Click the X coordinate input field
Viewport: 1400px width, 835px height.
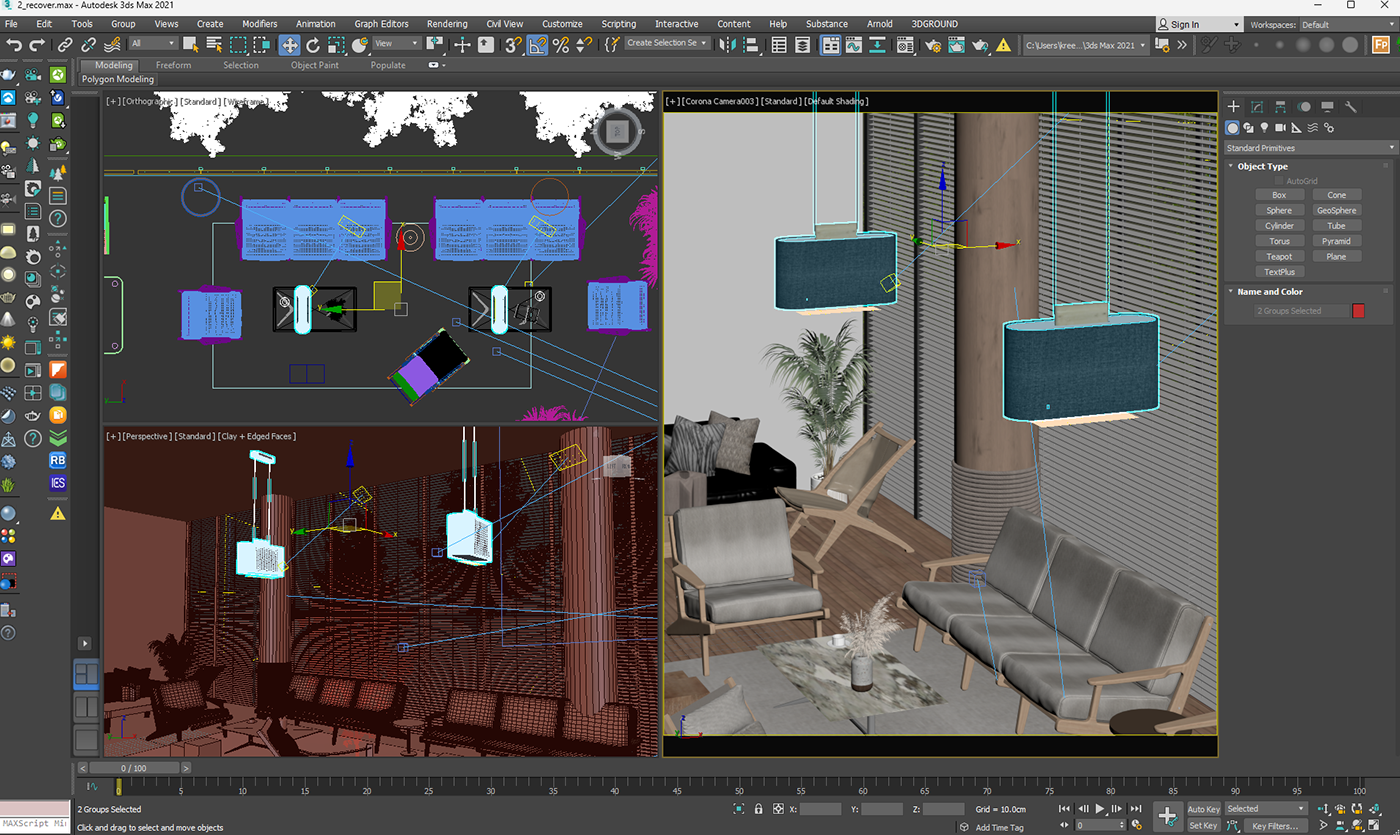(x=820, y=809)
